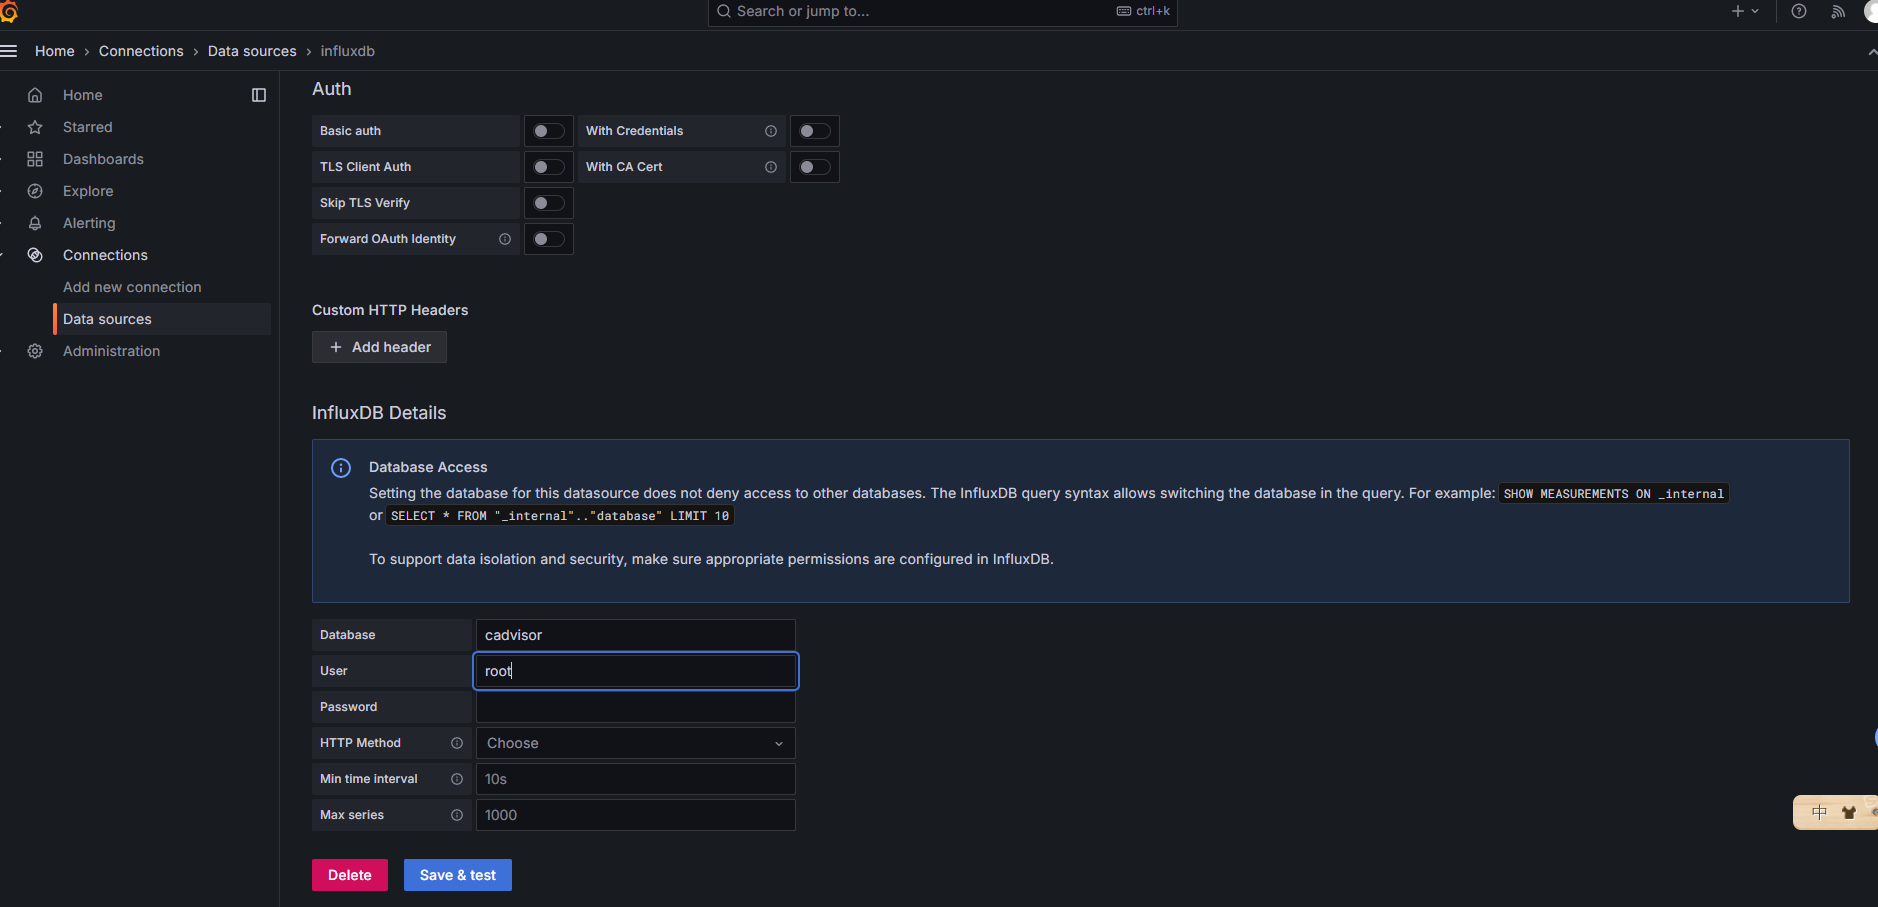Click the Administration gear icon
The width and height of the screenshot is (1878, 907).
point(35,351)
